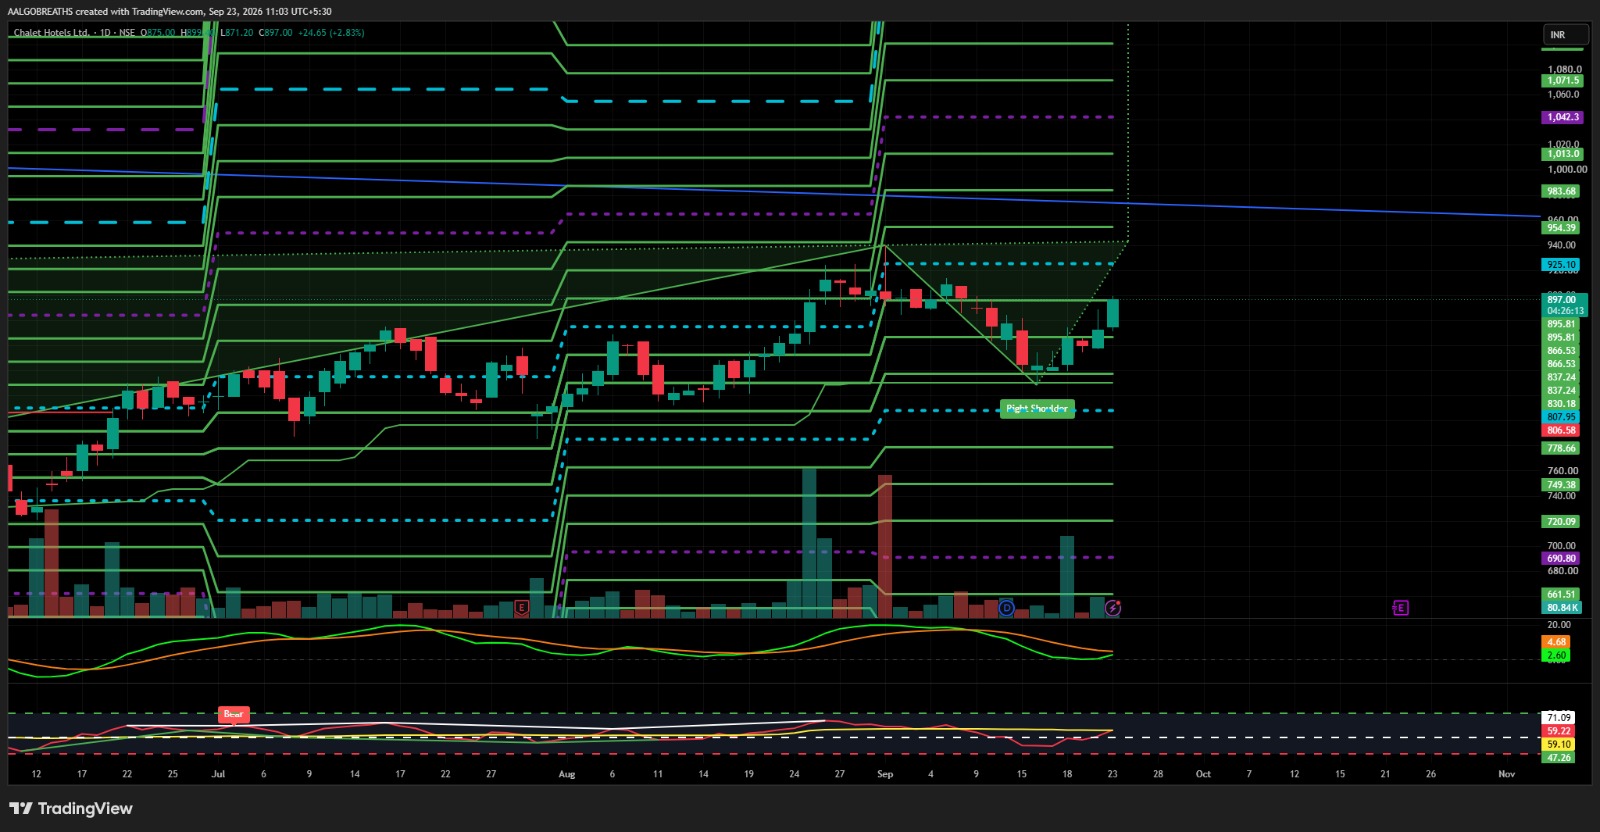1600x832 pixels.
Task: Click the 954.39 price label
Action: click(x=1561, y=228)
